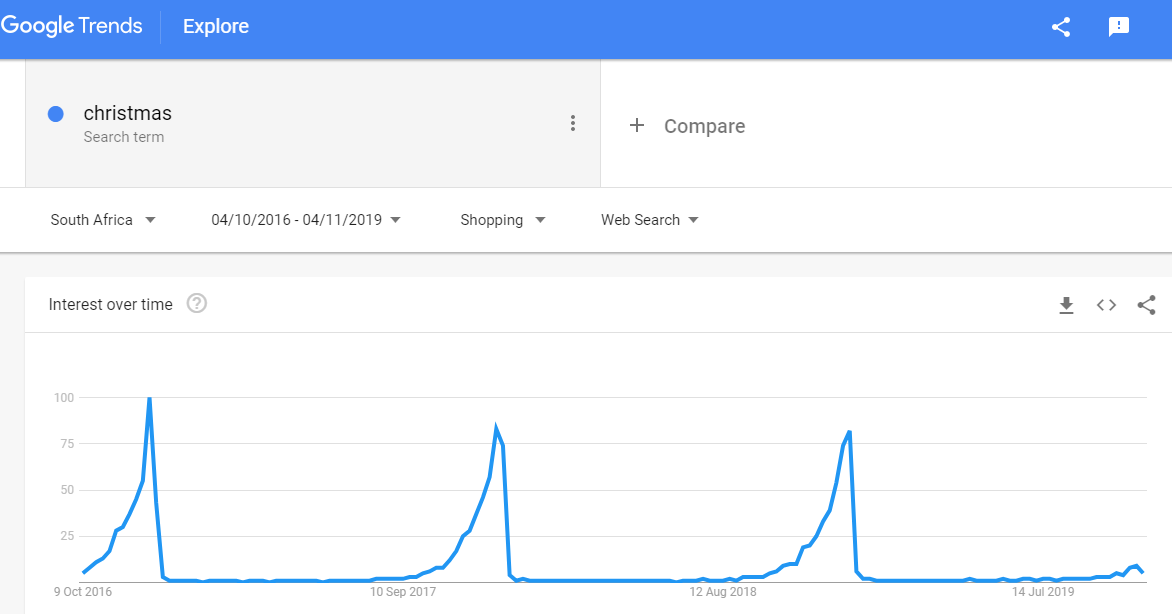Change the Web Search type dropdown
1172x614 pixels.
tap(650, 220)
